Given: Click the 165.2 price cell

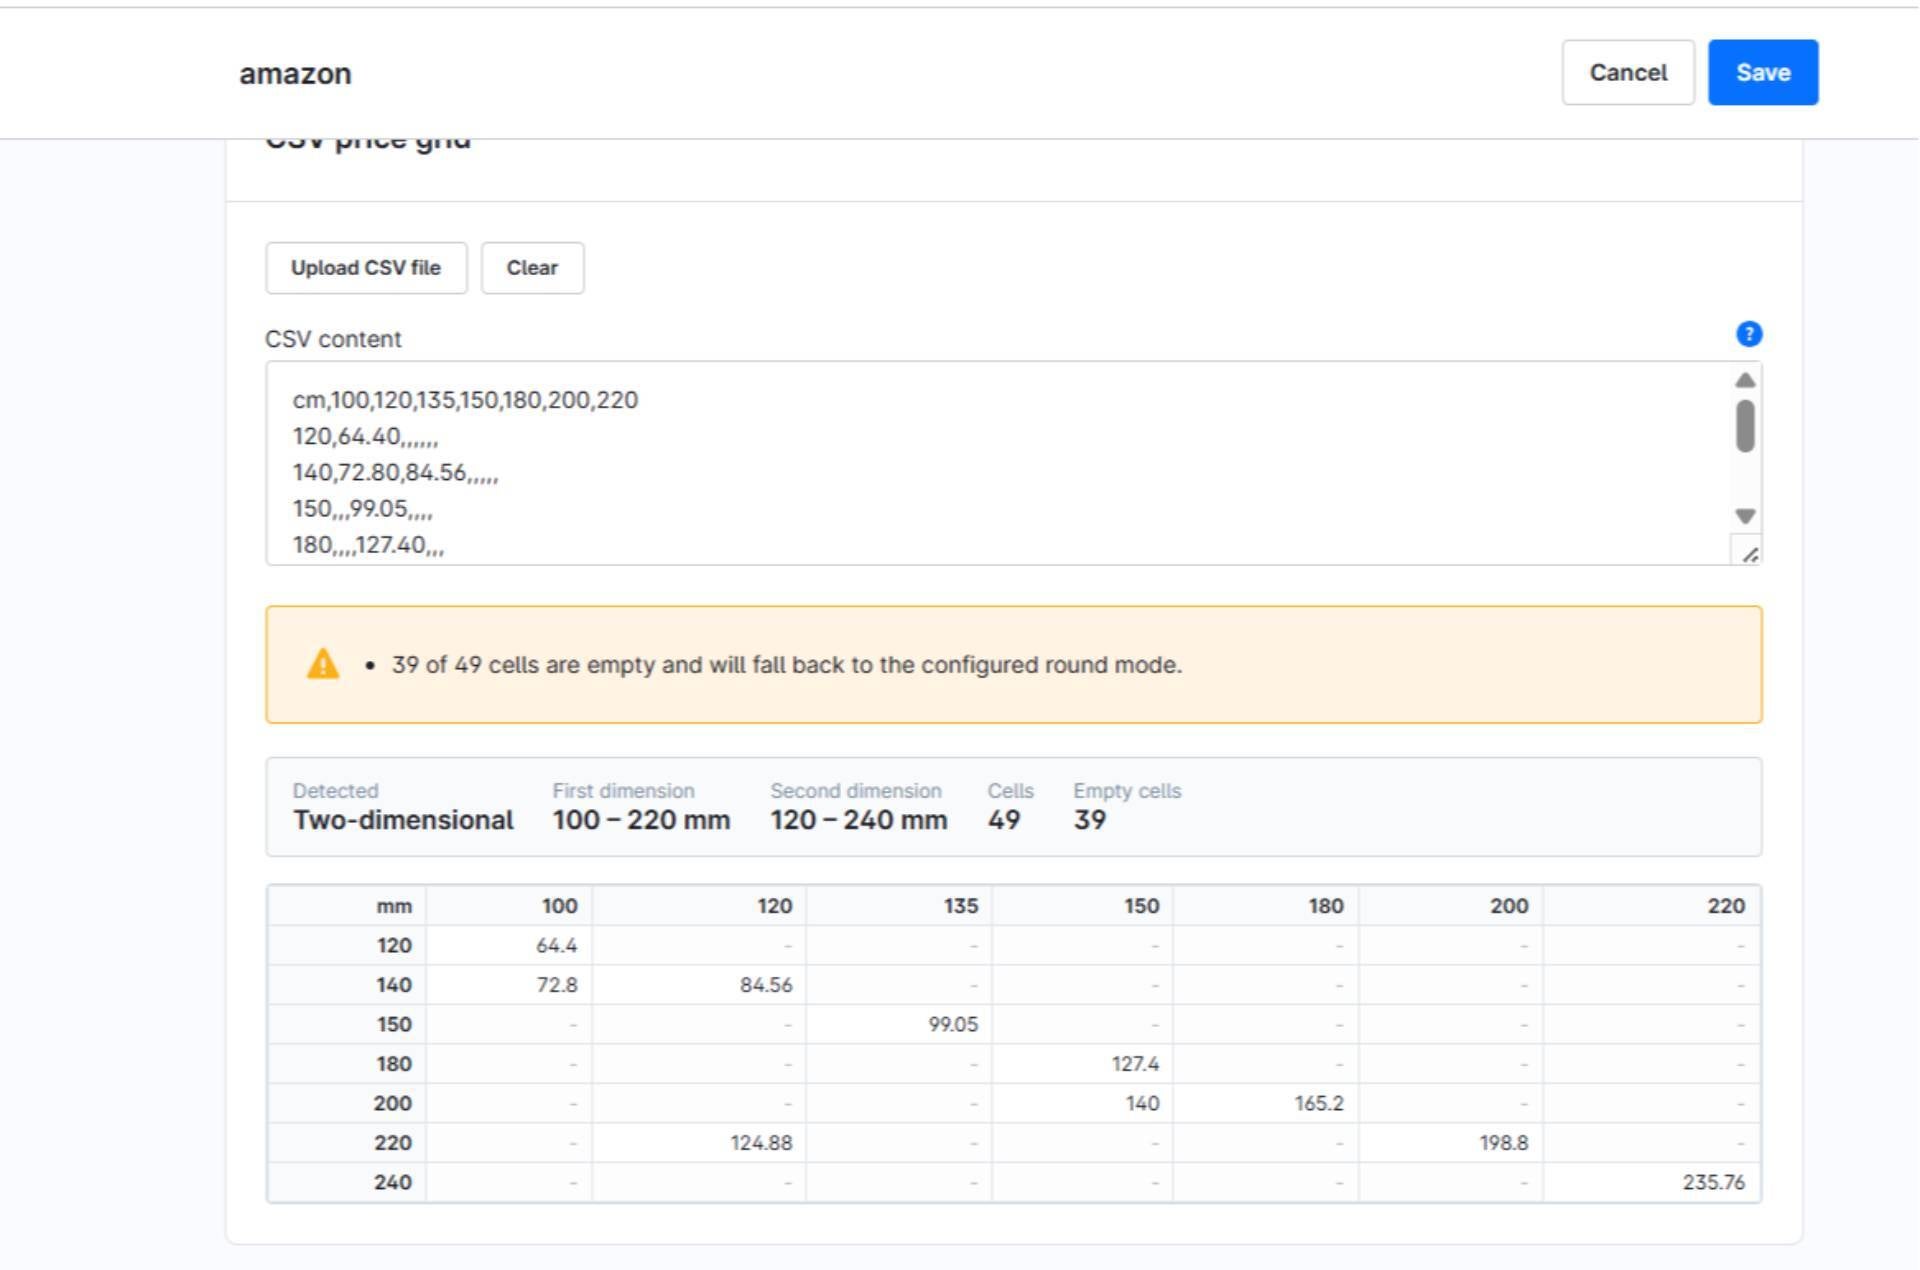Looking at the screenshot, I should click(x=1265, y=1103).
